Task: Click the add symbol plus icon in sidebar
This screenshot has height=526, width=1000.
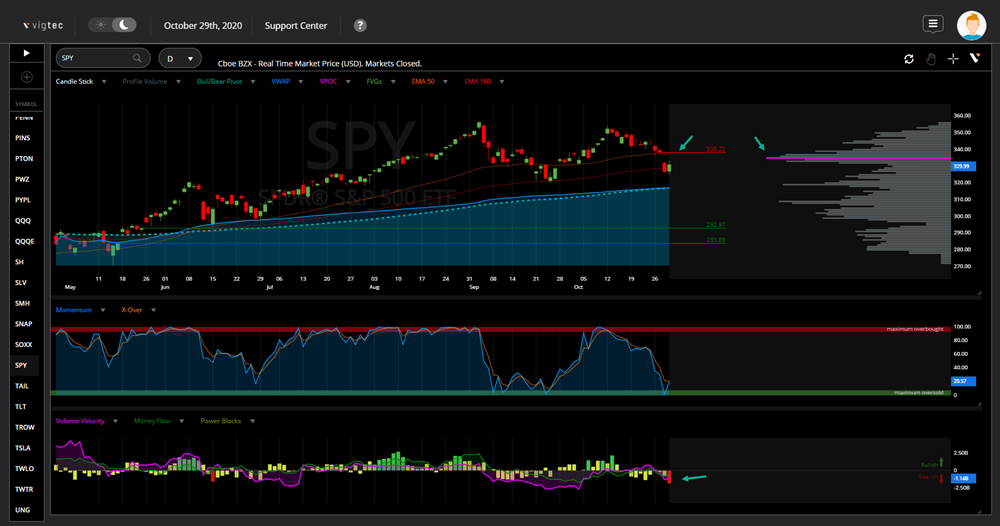Action: click(x=27, y=77)
